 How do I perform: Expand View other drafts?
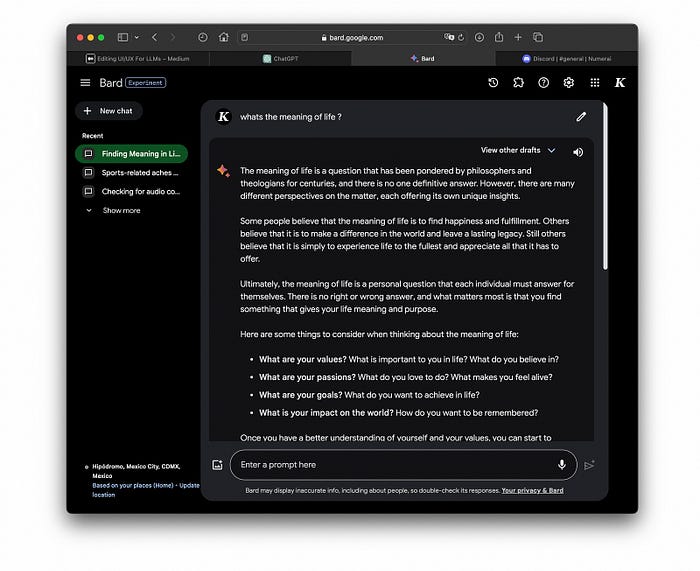tap(518, 150)
